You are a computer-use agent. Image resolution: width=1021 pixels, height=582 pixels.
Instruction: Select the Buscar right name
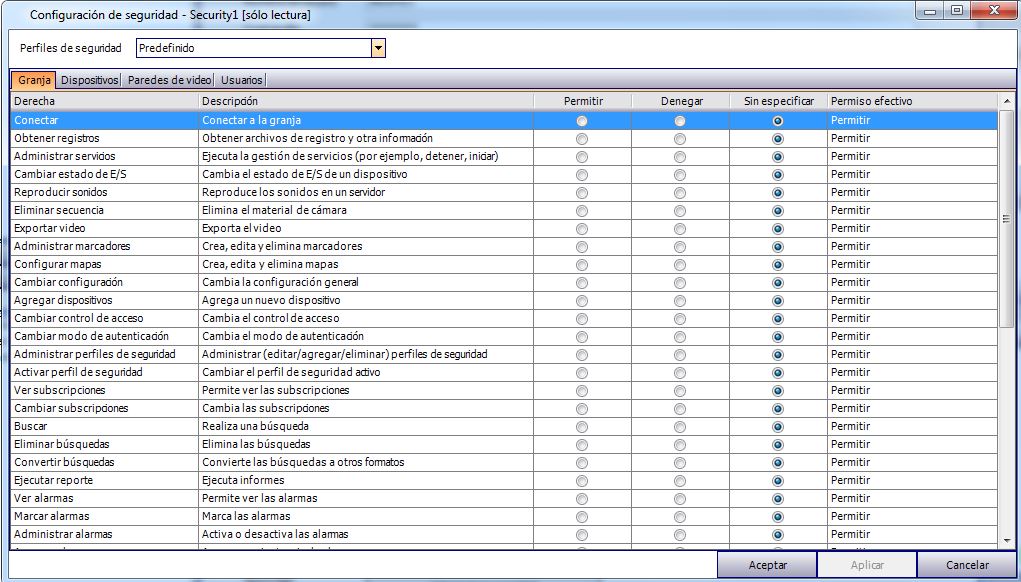click(x=31, y=426)
